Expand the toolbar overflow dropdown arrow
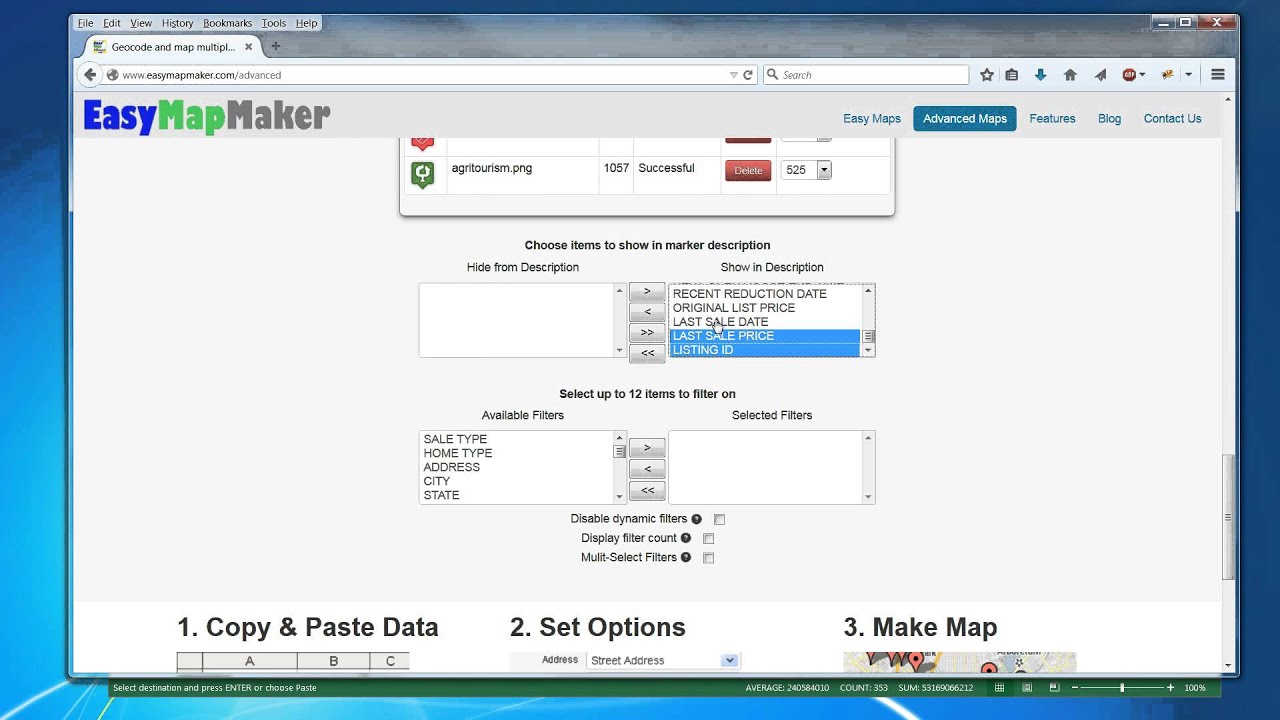Image resolution: width=1280 pixels, height=720 pixels. click(1188, 75)
